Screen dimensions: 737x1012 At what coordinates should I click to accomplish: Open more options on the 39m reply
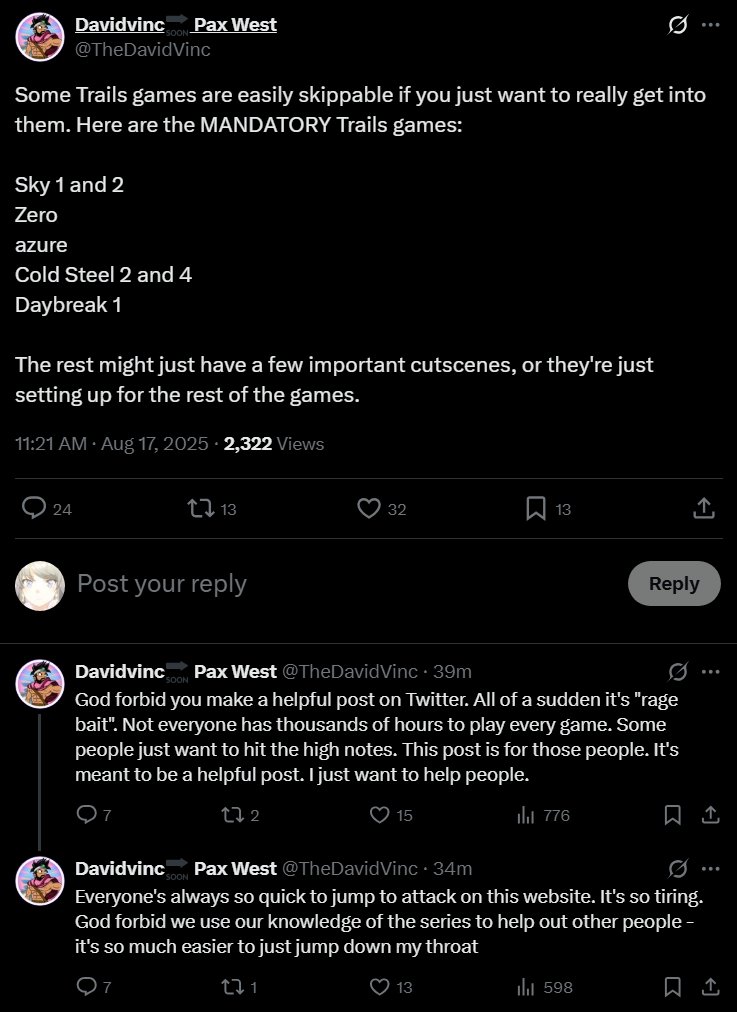click(711, 671)
